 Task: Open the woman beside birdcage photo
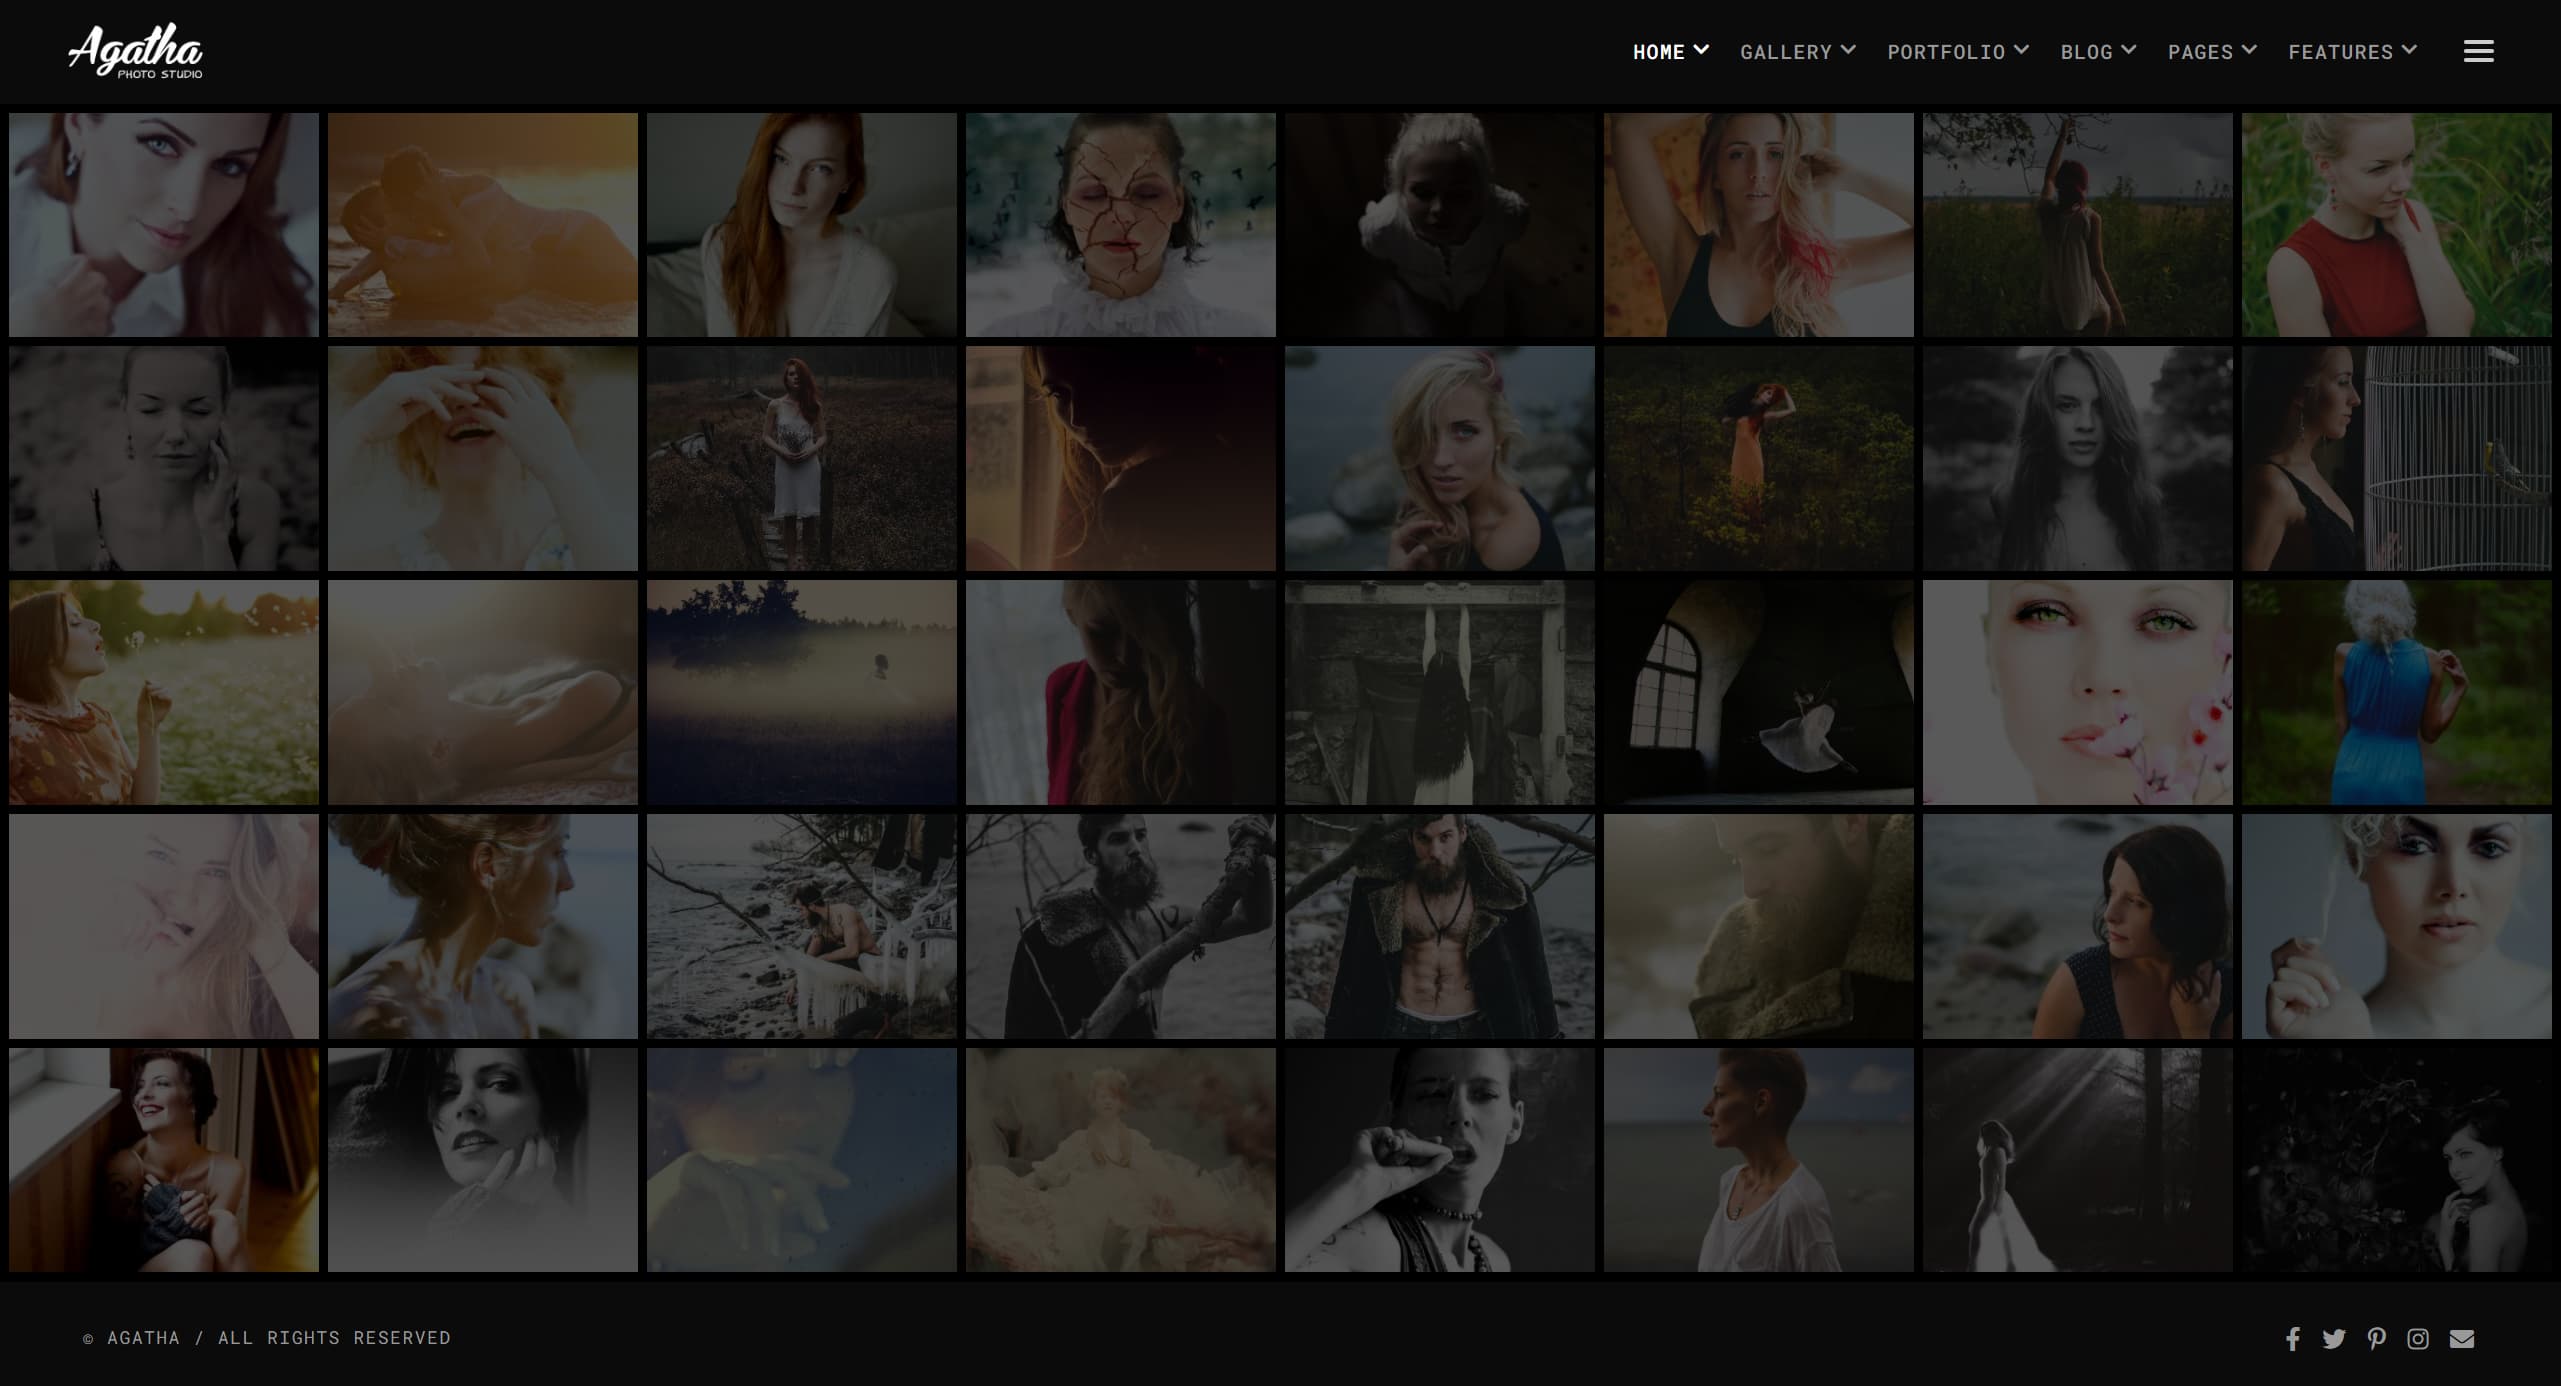pos(2397,459)
